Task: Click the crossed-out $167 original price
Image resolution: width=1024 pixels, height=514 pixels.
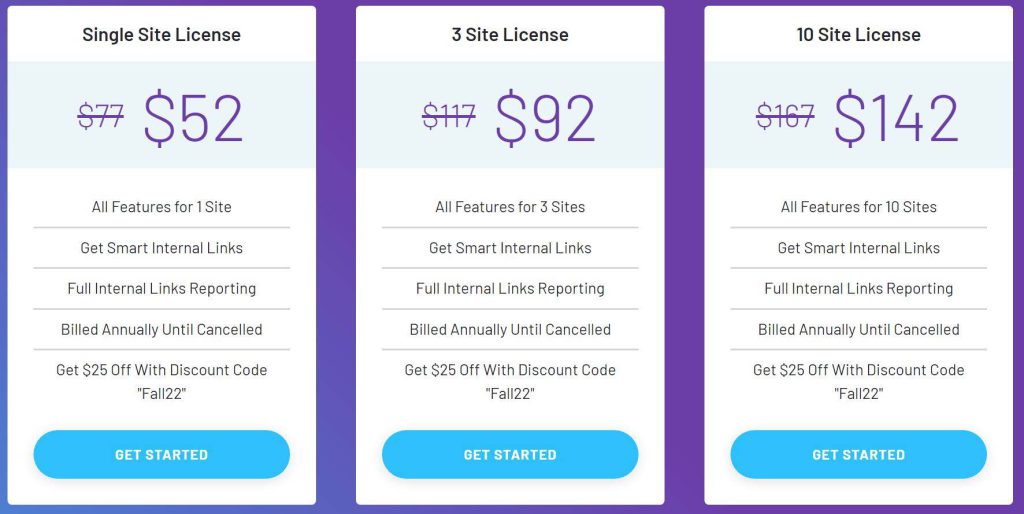Action: [785, 117]
